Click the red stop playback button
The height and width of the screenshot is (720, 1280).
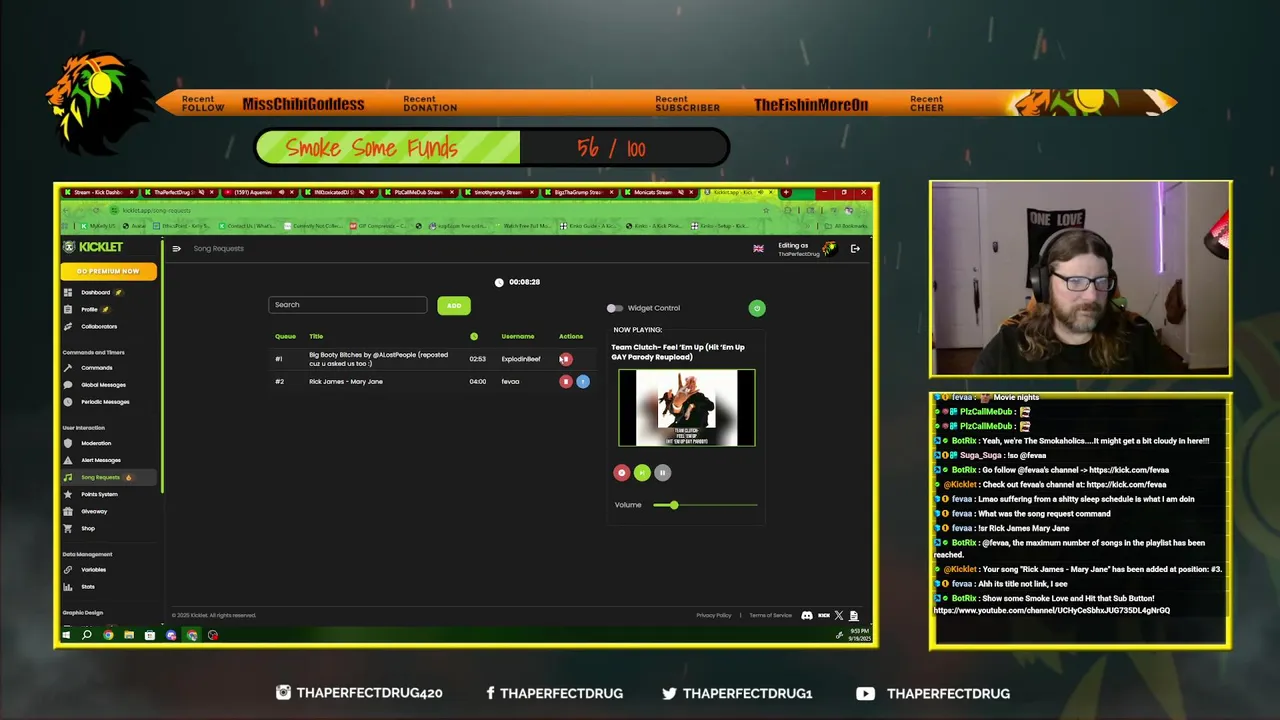(622, 473)
